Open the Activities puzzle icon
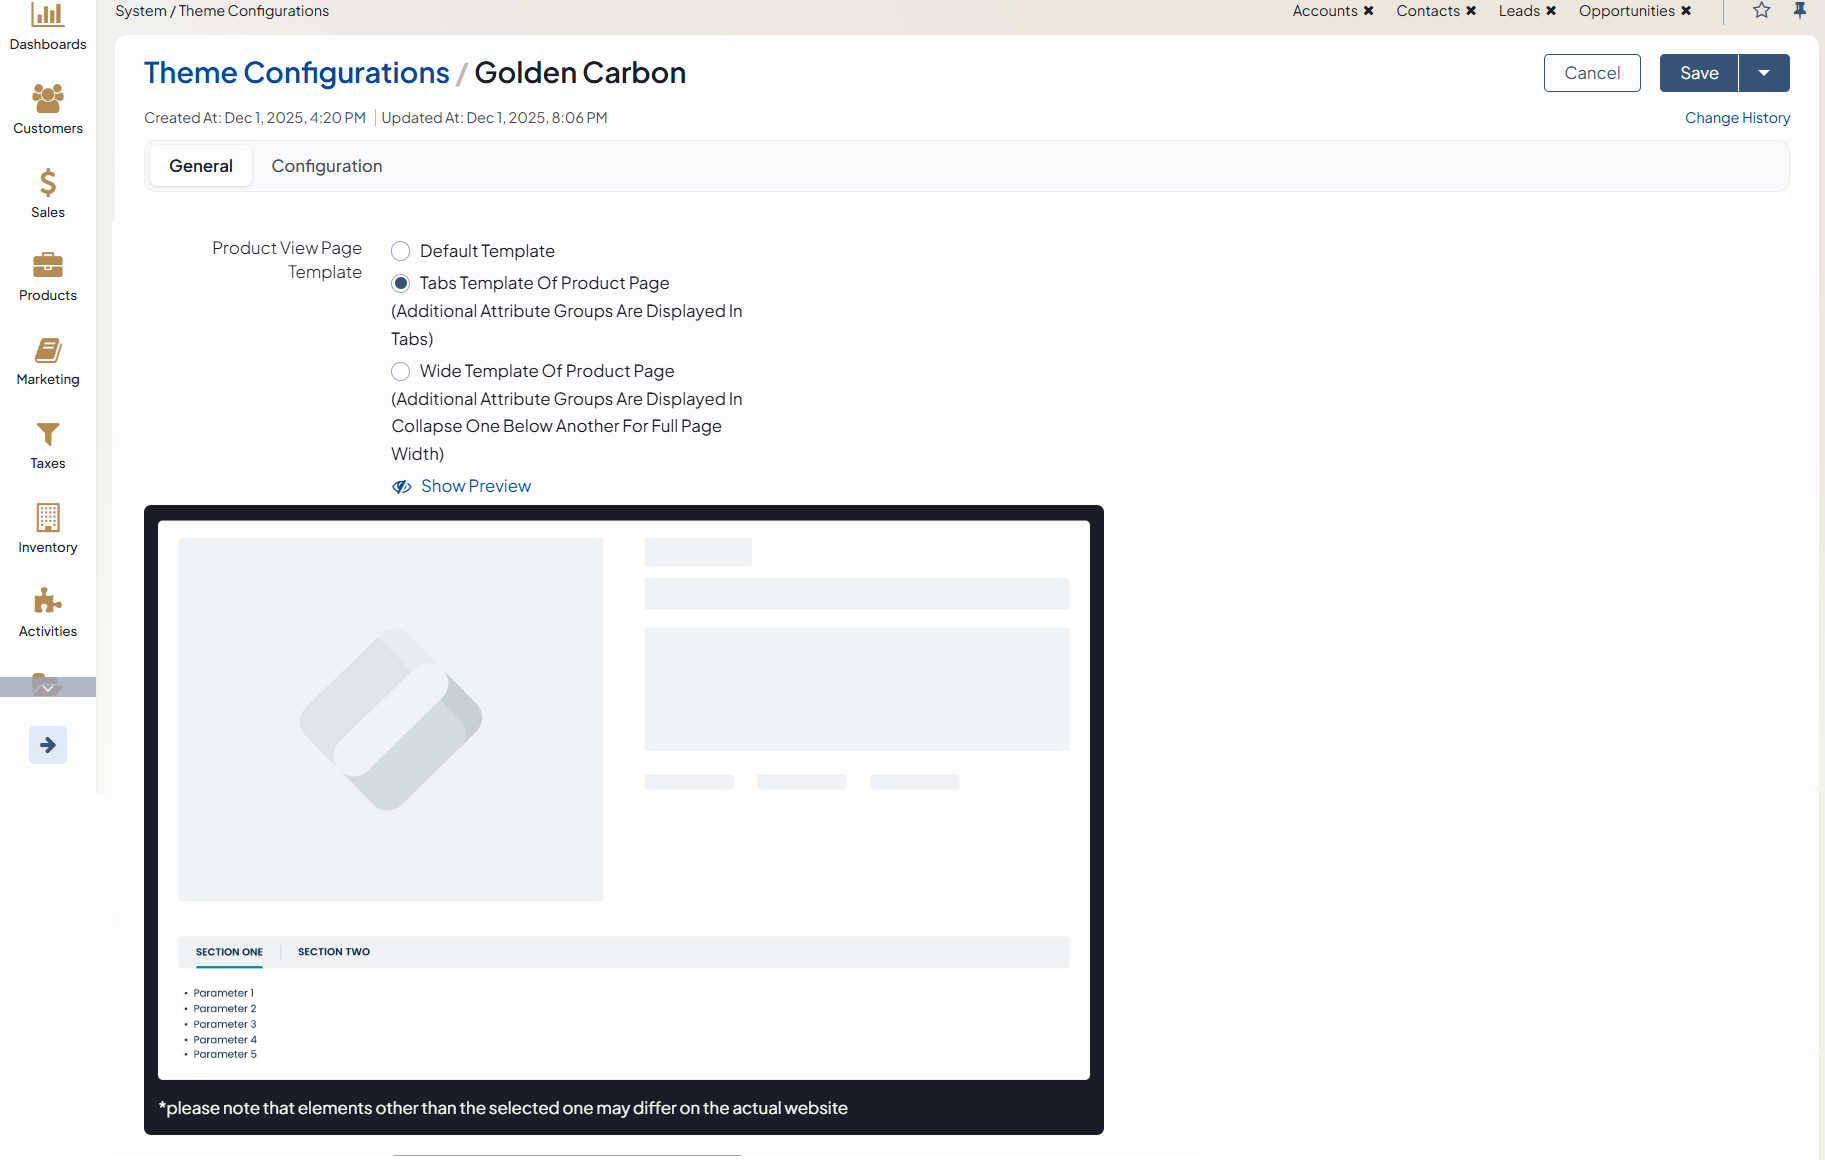1825x1160 pixels. 47,601
